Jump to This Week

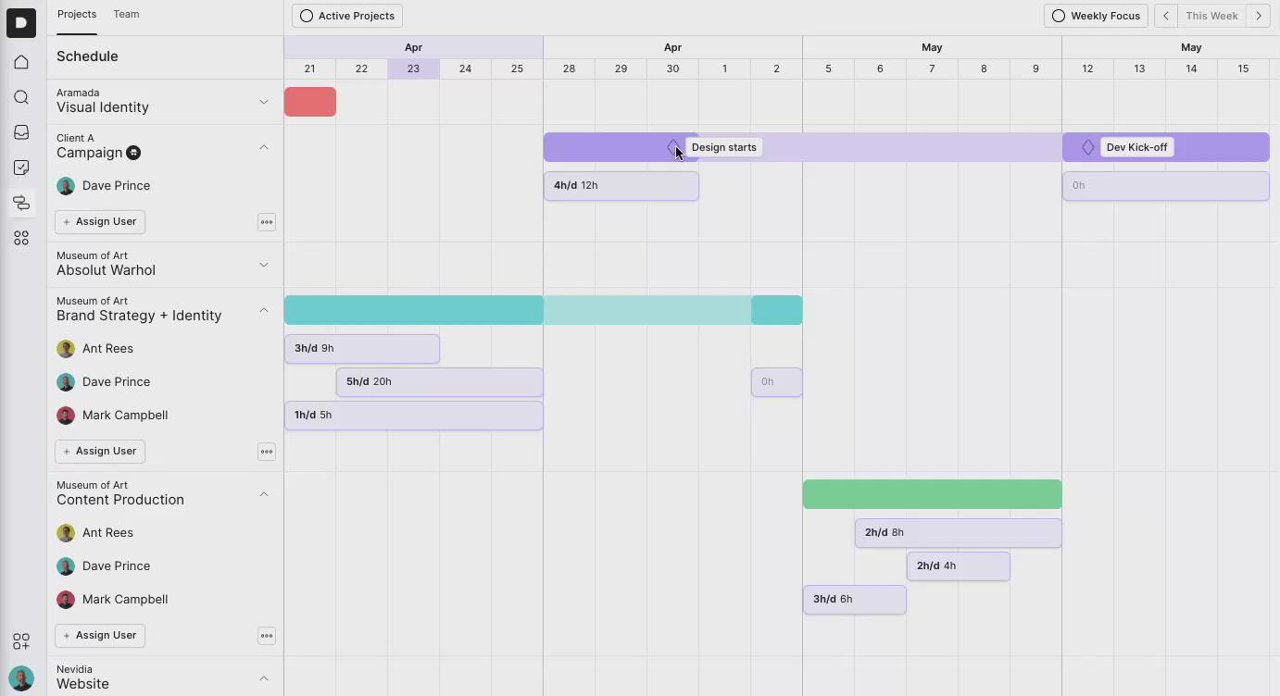(x=1212, y=16)
